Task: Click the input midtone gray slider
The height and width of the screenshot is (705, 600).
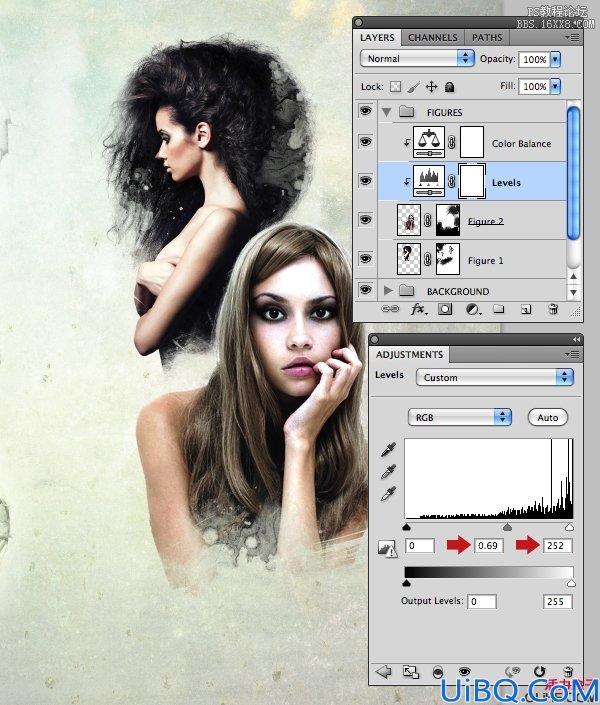Action: 507,527
